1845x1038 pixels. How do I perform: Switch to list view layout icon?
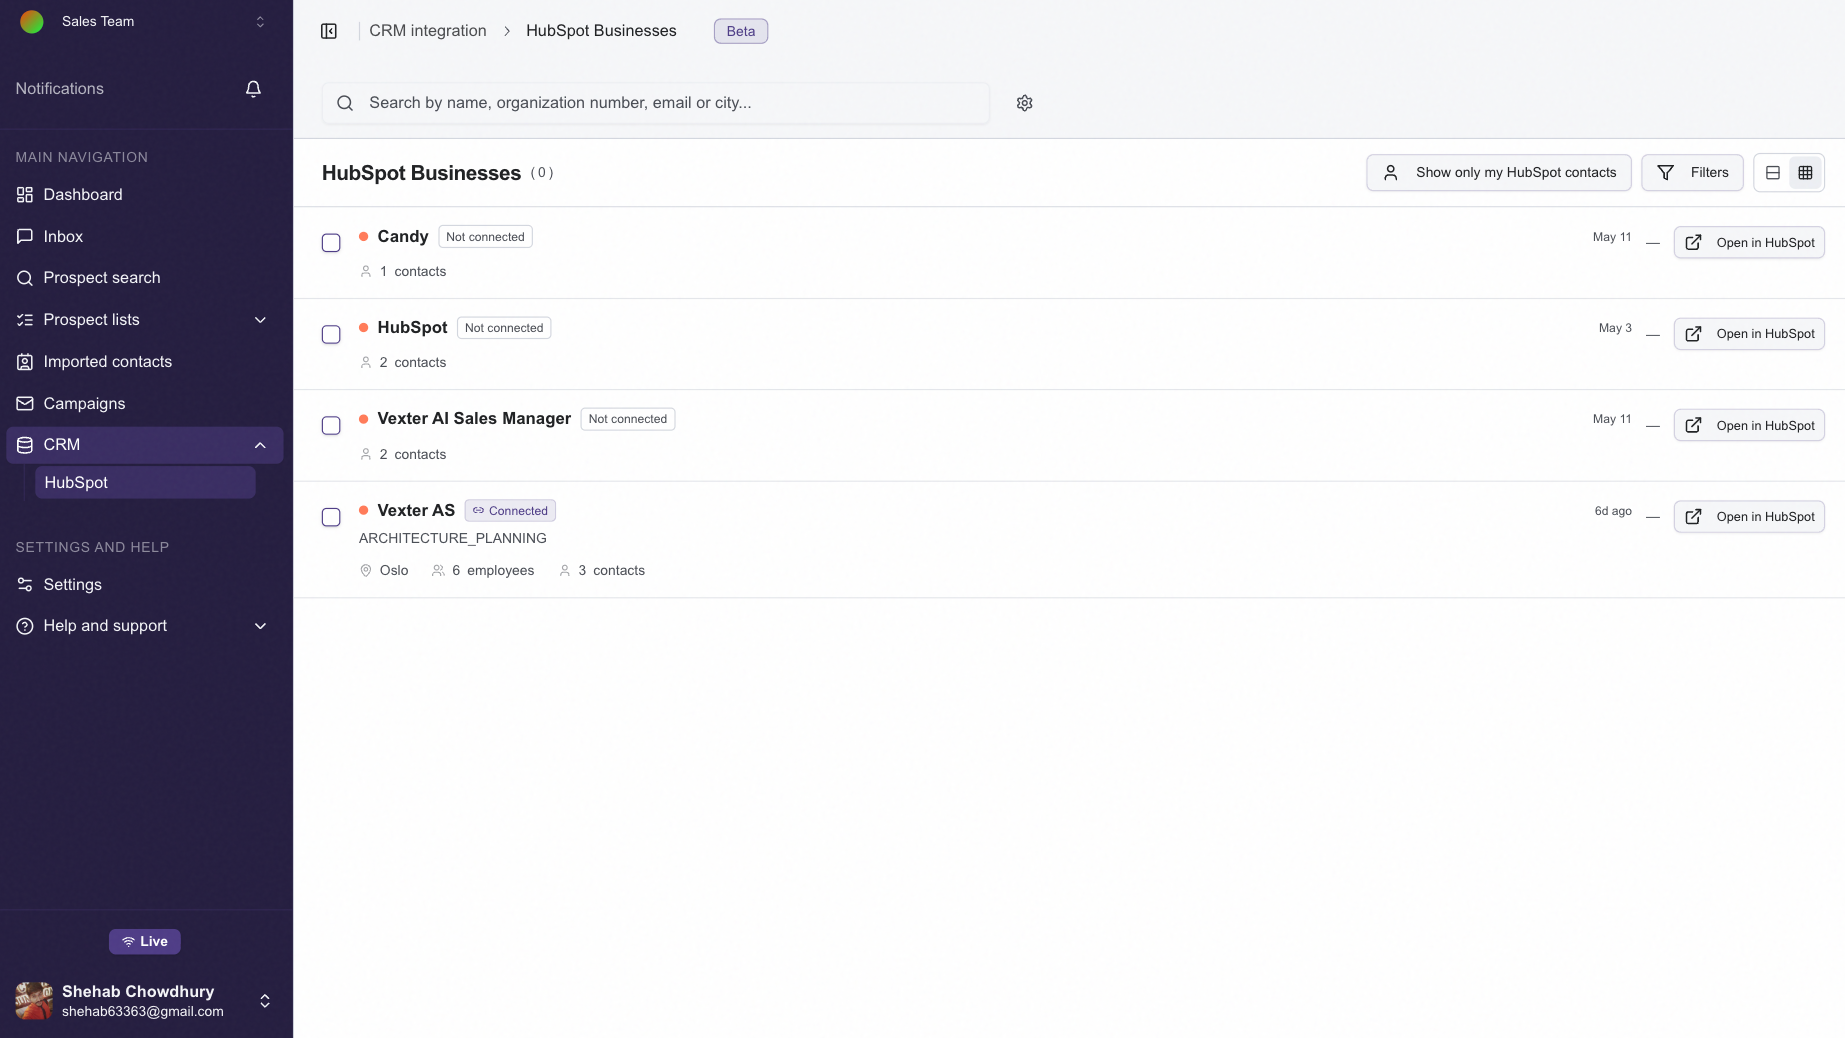(1772, 172)
